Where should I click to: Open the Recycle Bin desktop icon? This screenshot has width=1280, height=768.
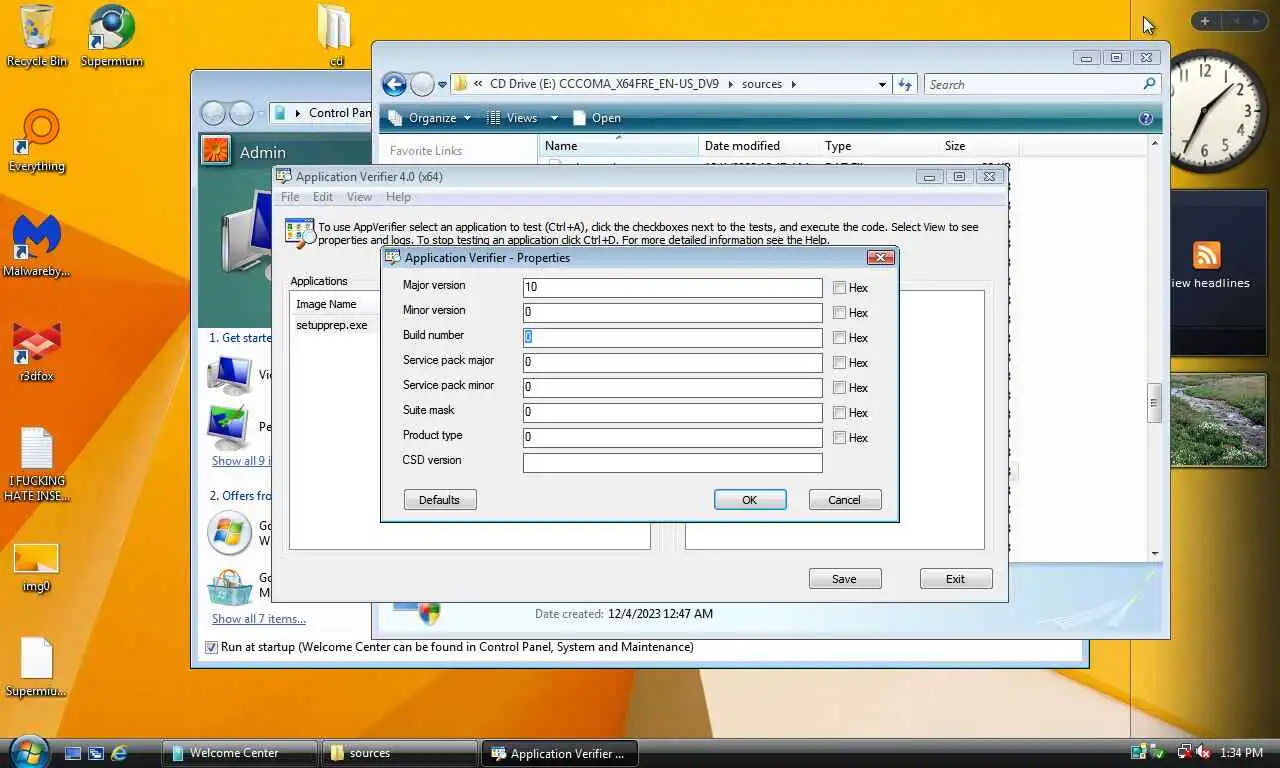tap(37, 35)
